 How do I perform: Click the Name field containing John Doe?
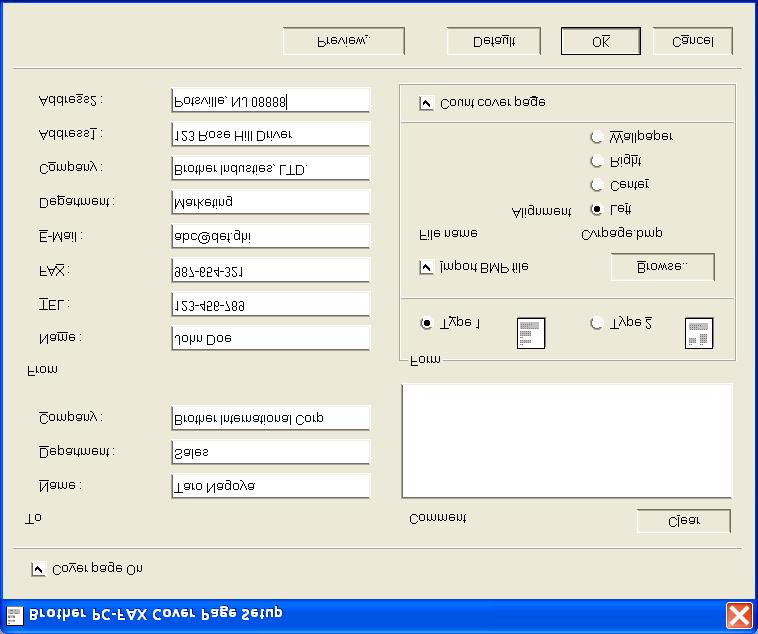271,338
